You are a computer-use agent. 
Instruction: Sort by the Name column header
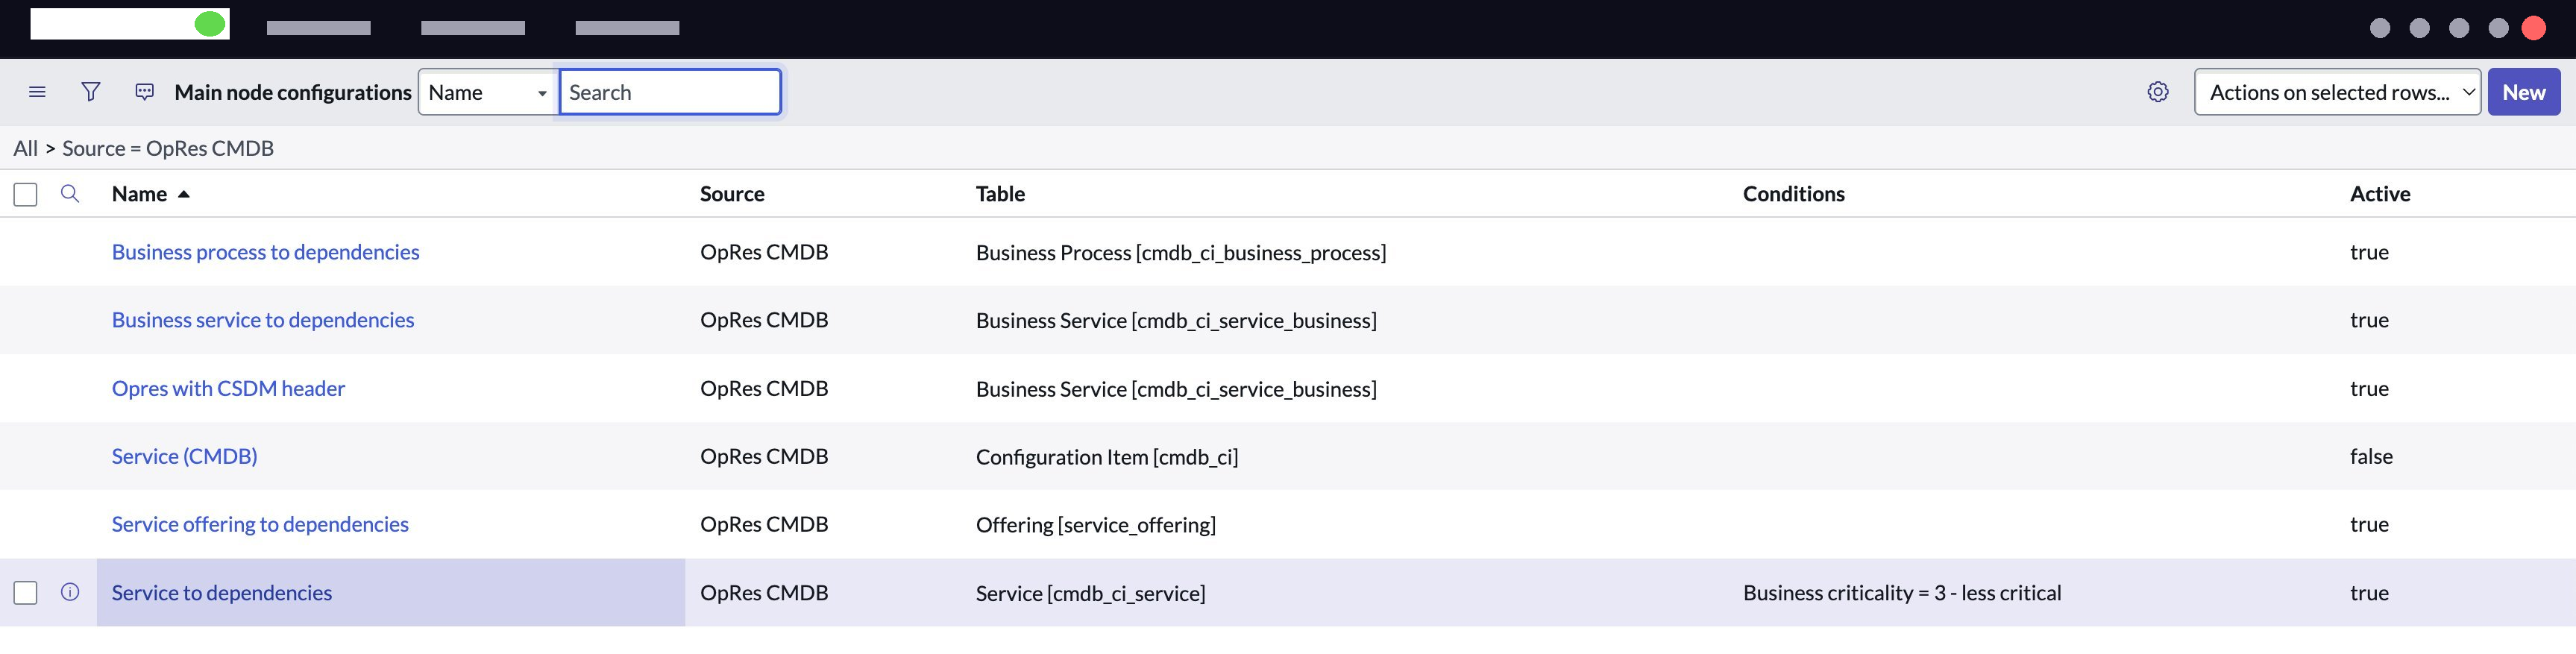click(140, 194)
